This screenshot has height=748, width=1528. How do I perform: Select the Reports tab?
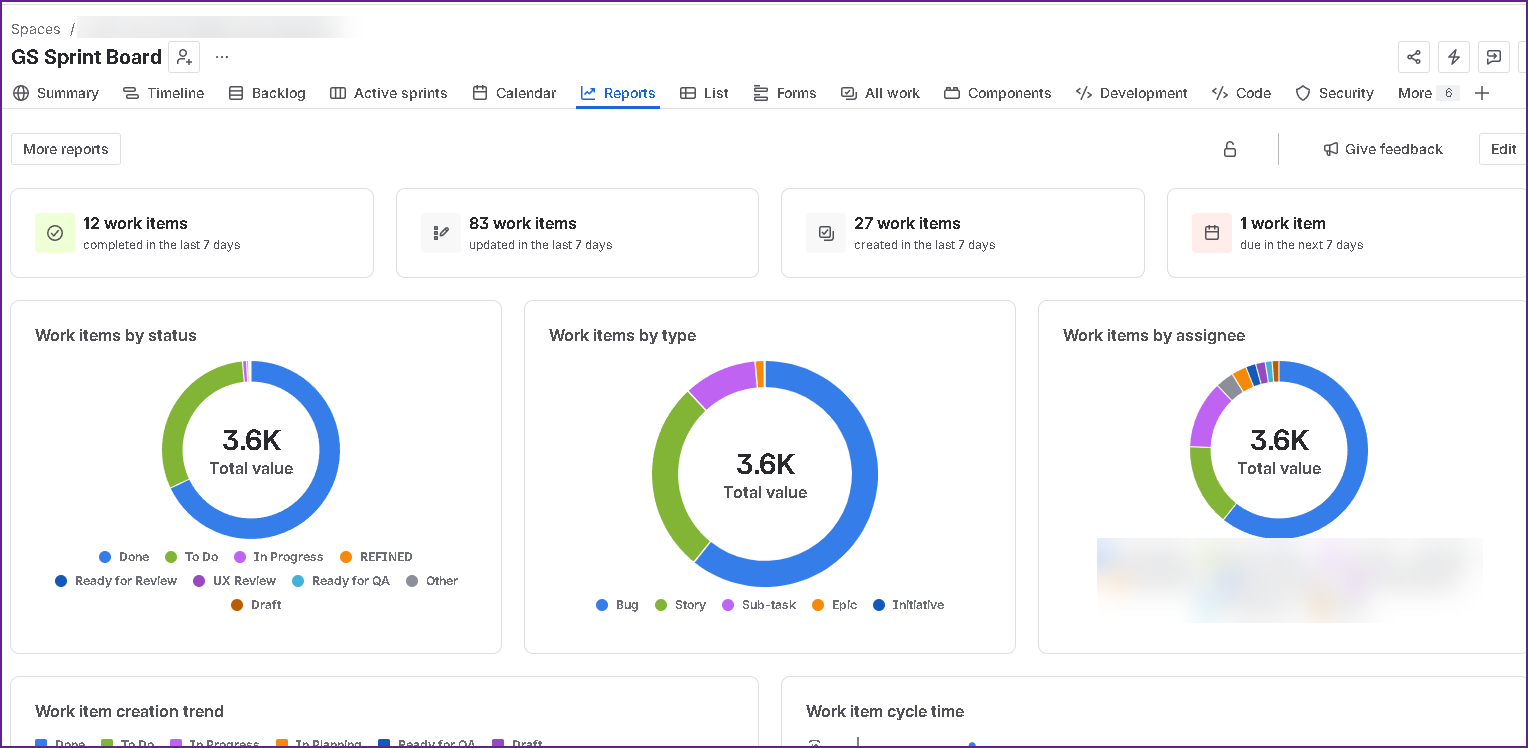click(x=618, y=93)
